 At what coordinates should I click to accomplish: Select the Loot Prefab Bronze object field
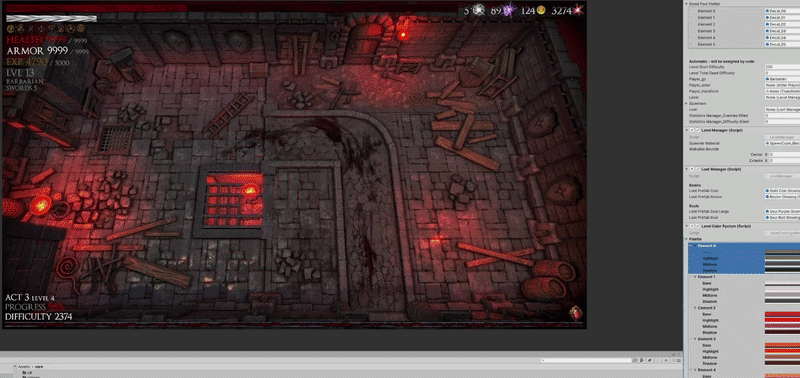(782, 196)
